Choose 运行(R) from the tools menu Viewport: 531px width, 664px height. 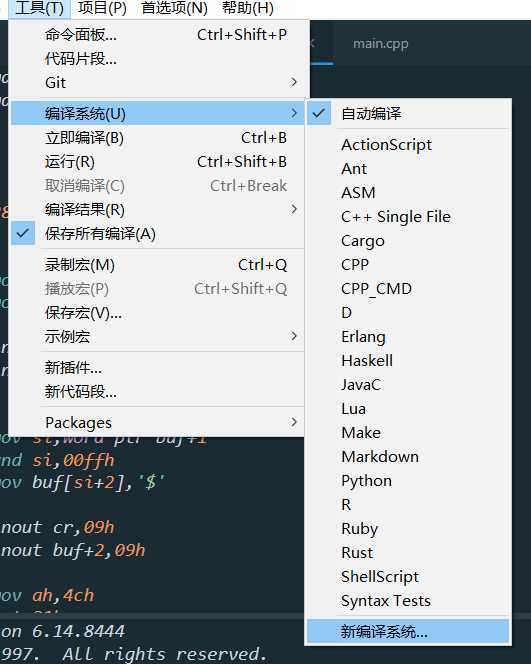[158, 162]
